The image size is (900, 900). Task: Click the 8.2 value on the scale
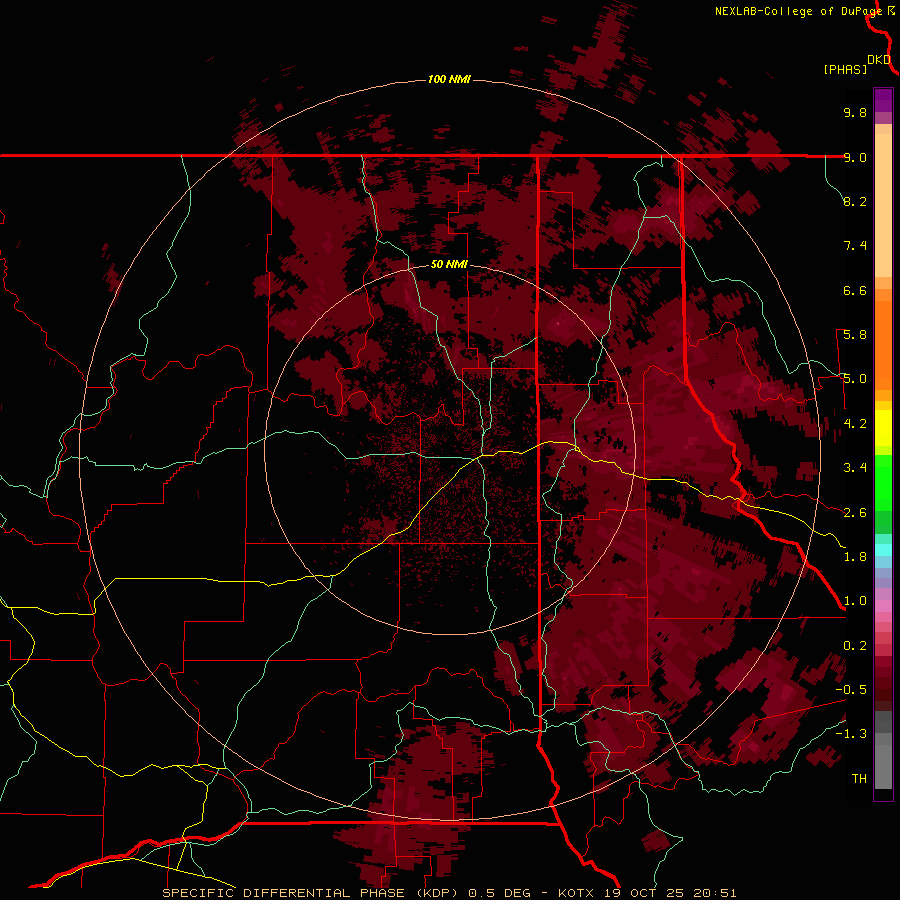[x=855, y=201]
